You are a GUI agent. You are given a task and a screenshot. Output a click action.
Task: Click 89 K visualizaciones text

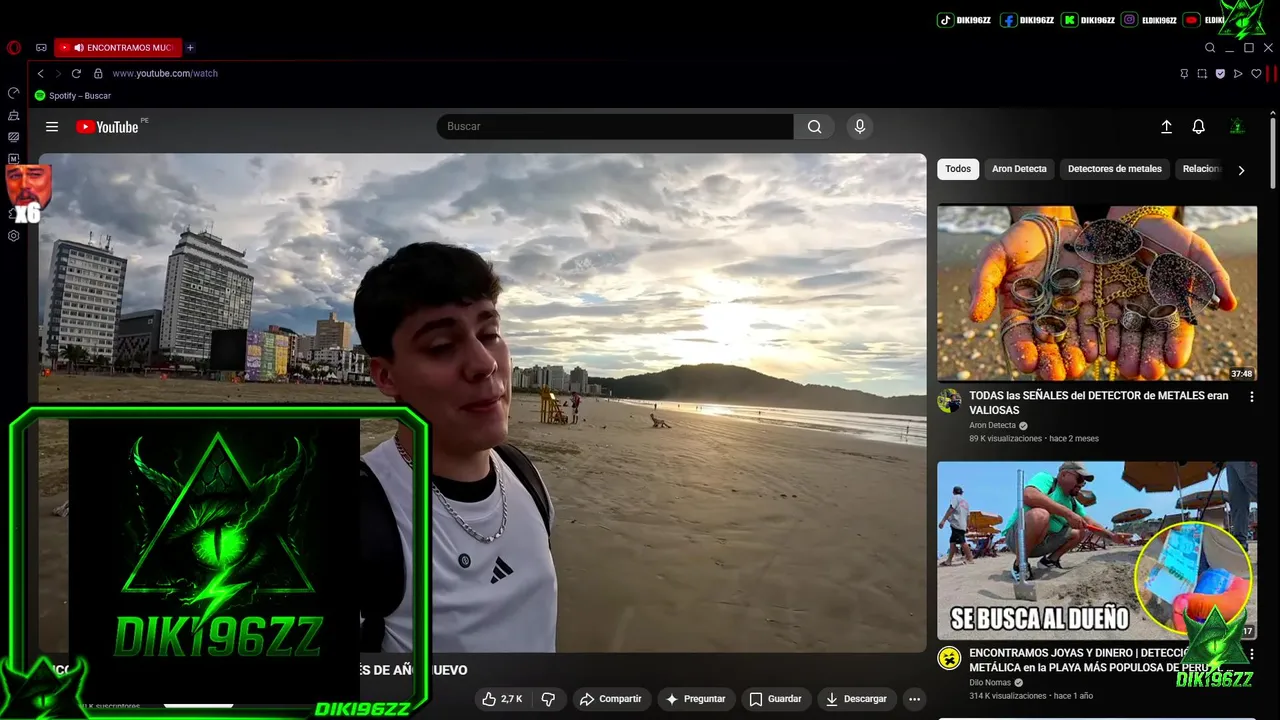pos(1005,439)
